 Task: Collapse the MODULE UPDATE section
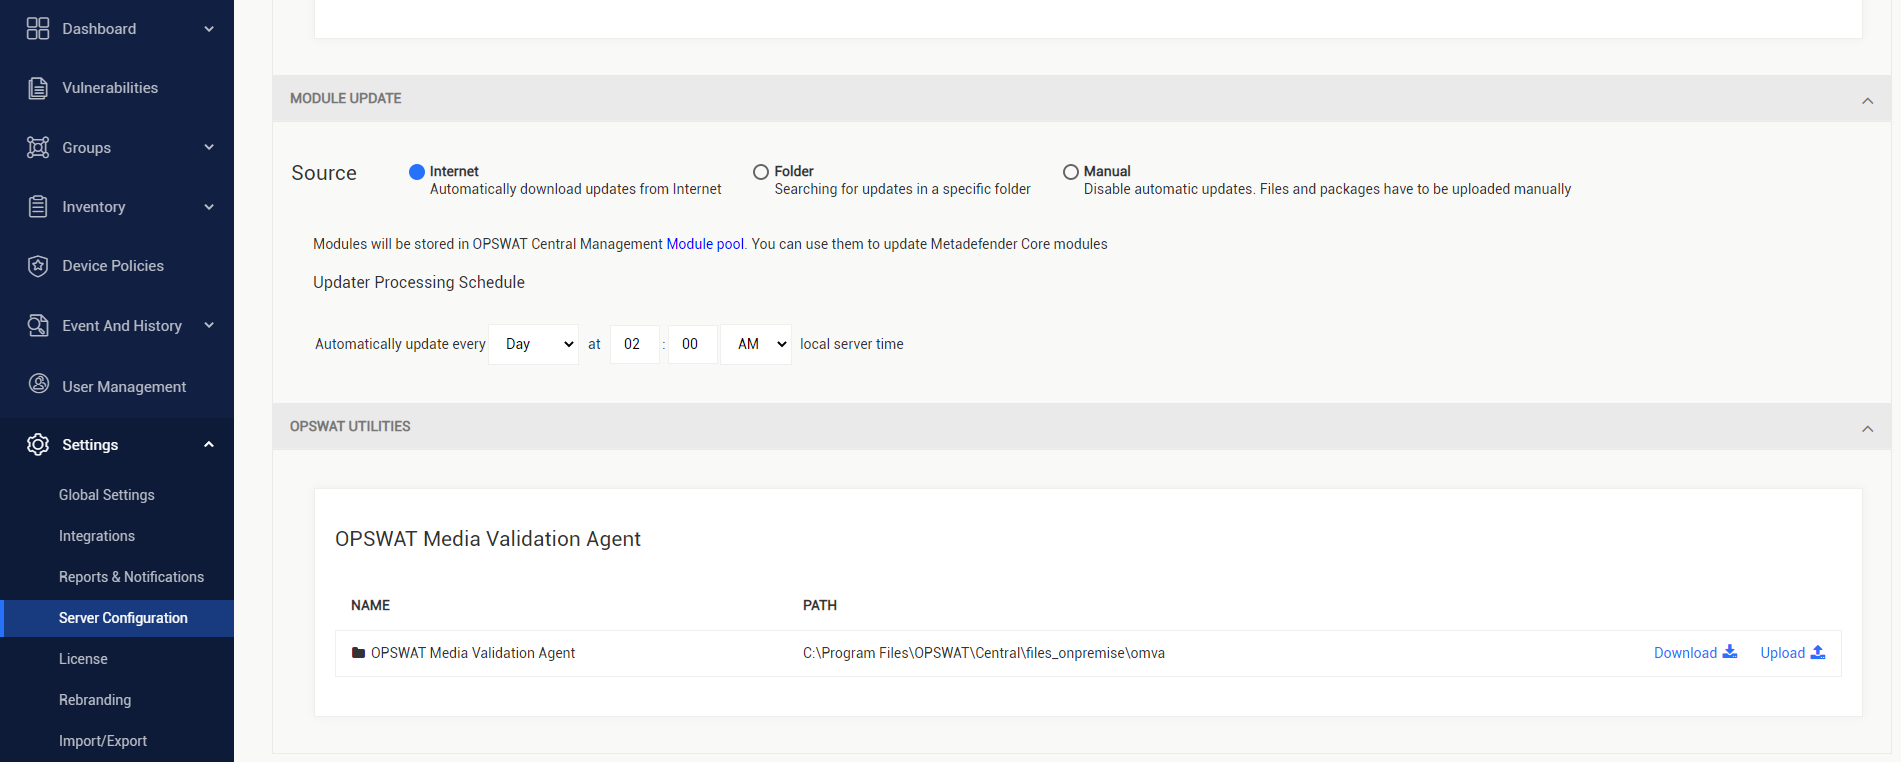(x=1867, y=100)
